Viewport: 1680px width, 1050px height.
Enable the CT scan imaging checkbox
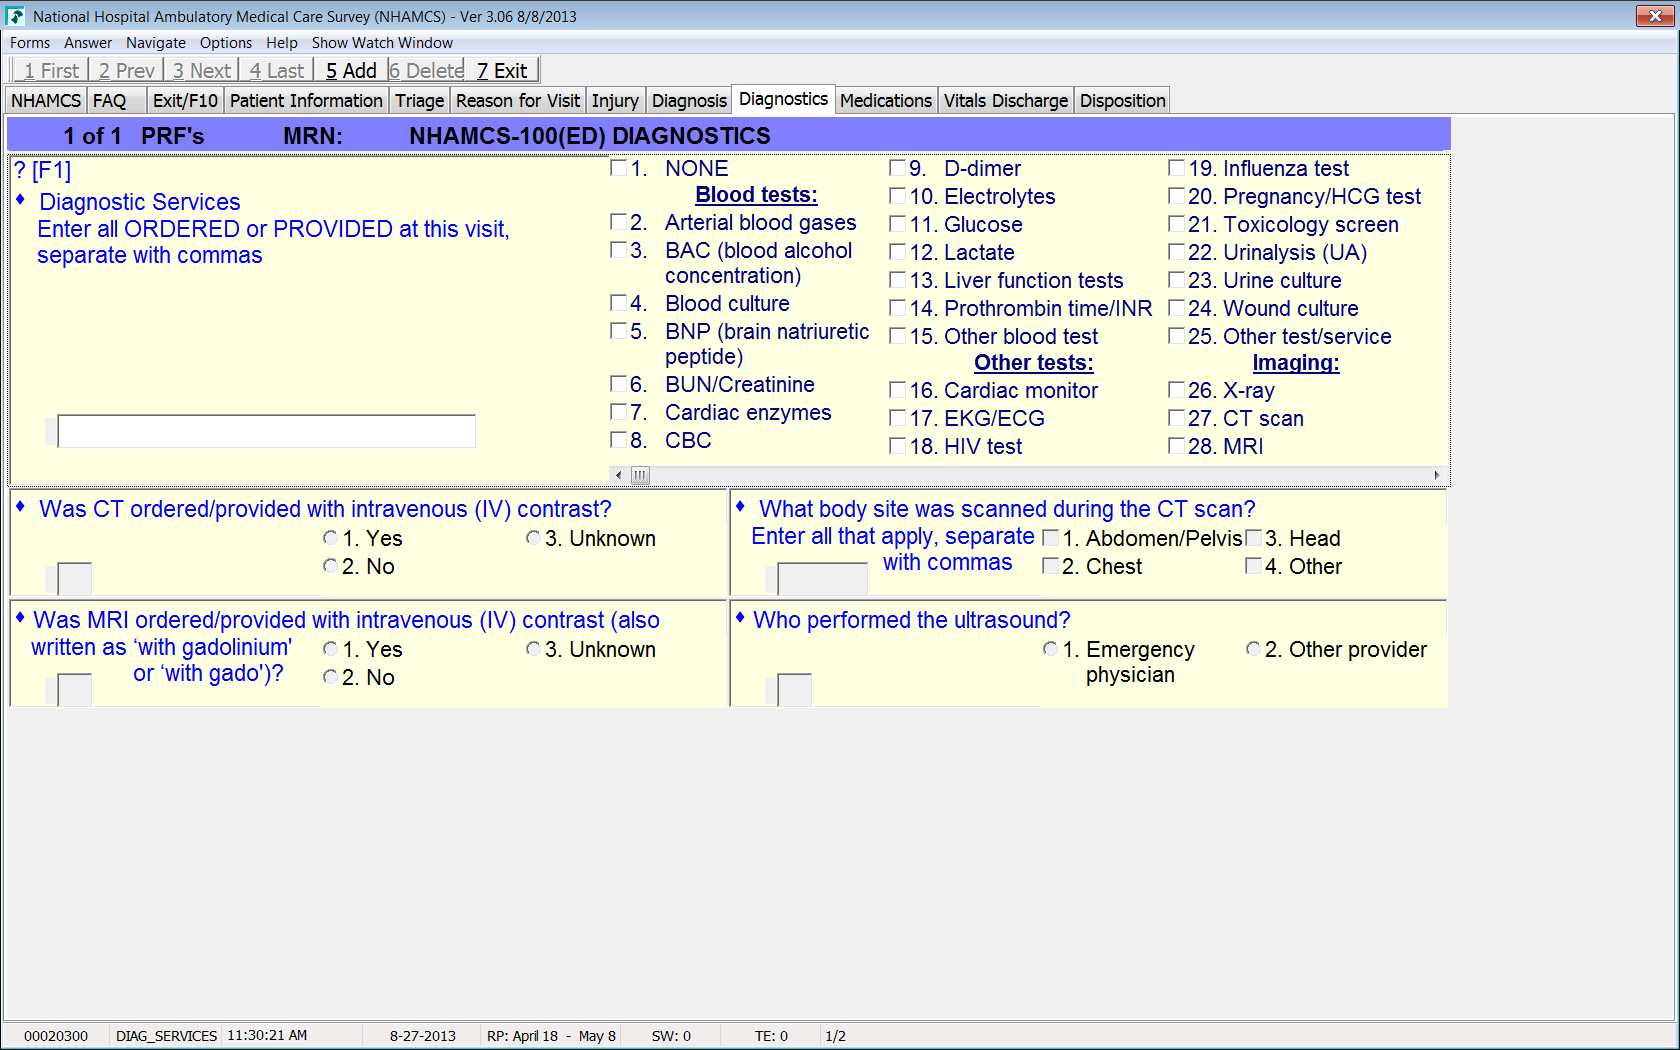1177,418
